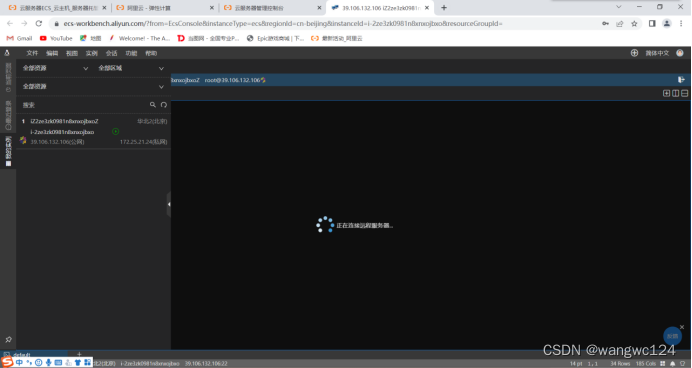Click the shield icon in status bar
This screenshot has height=368, width=692.
pyautogui.click(x=683, y=364)
